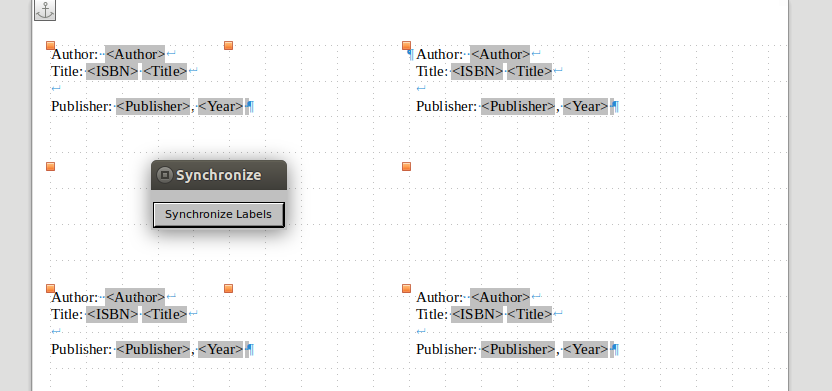Click the orange frame handle left of Synchronize window
Viewport: 832px width, 391px height.
(50, 167)
